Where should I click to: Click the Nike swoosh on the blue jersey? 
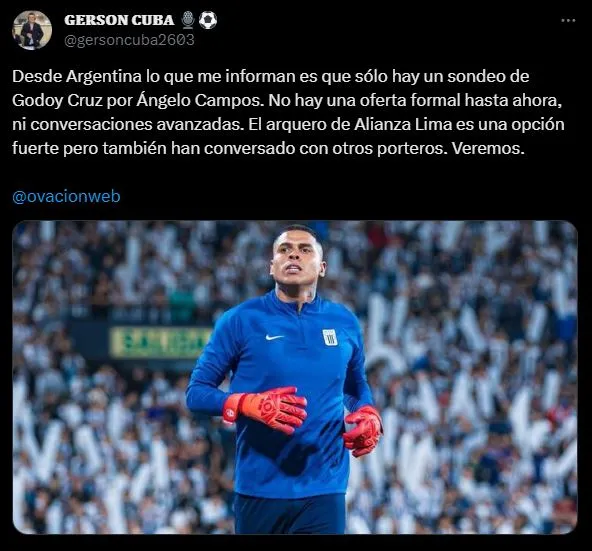pyautogui.click(x=274, y=337)
